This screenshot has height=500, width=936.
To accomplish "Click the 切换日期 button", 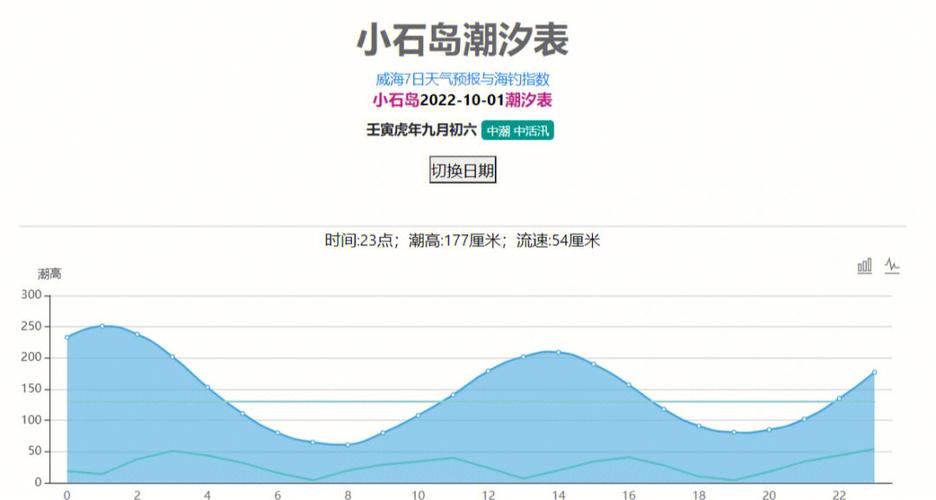I will click(463, 171).
